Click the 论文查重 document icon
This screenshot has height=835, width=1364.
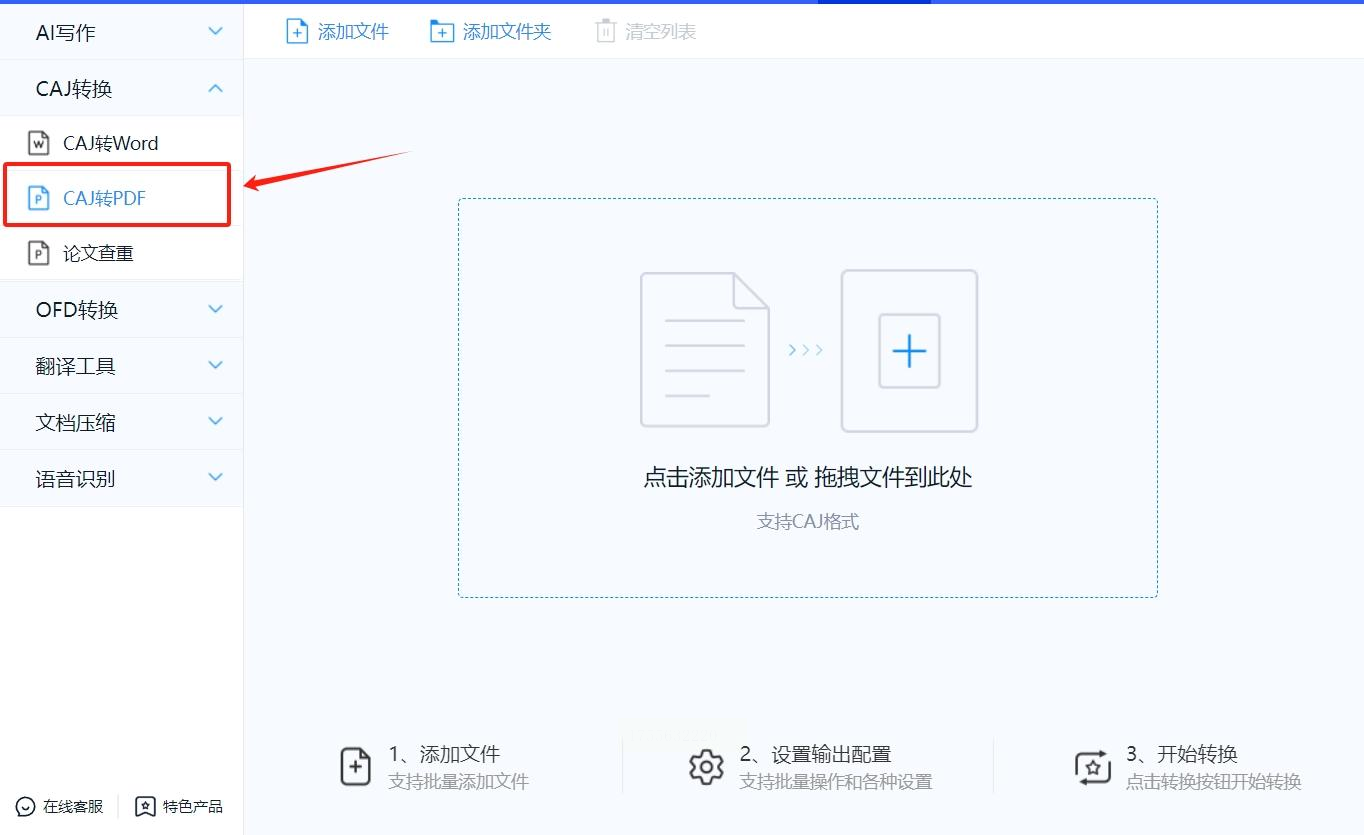(38, 253)
